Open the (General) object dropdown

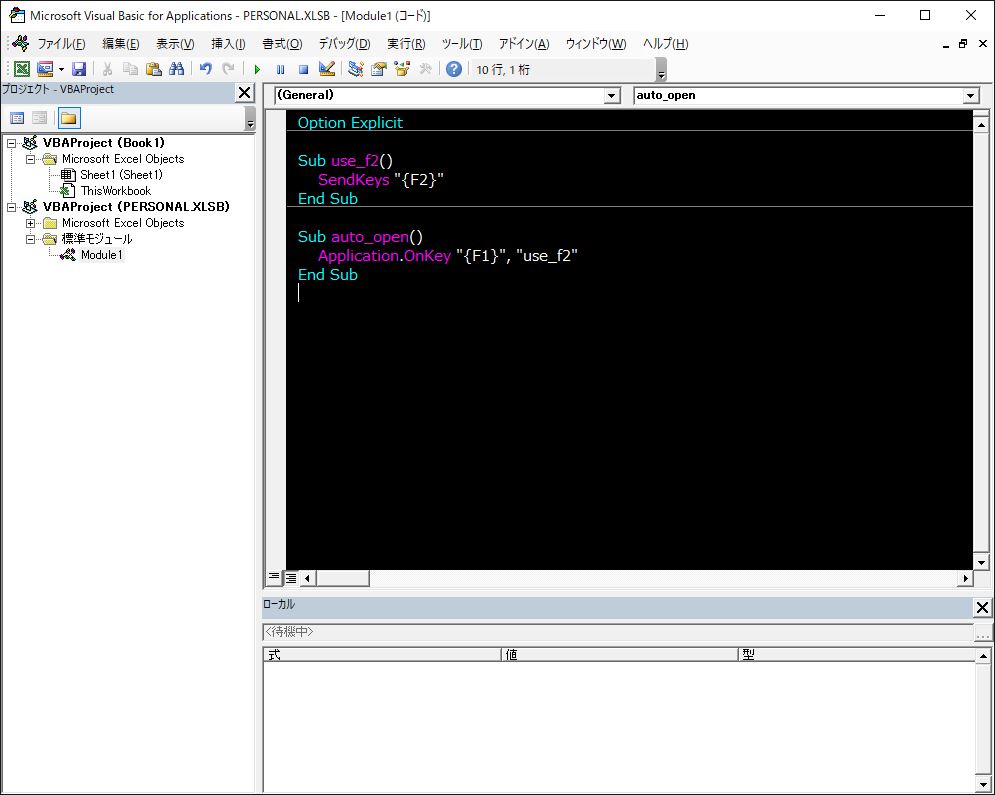tap(612, 95)
